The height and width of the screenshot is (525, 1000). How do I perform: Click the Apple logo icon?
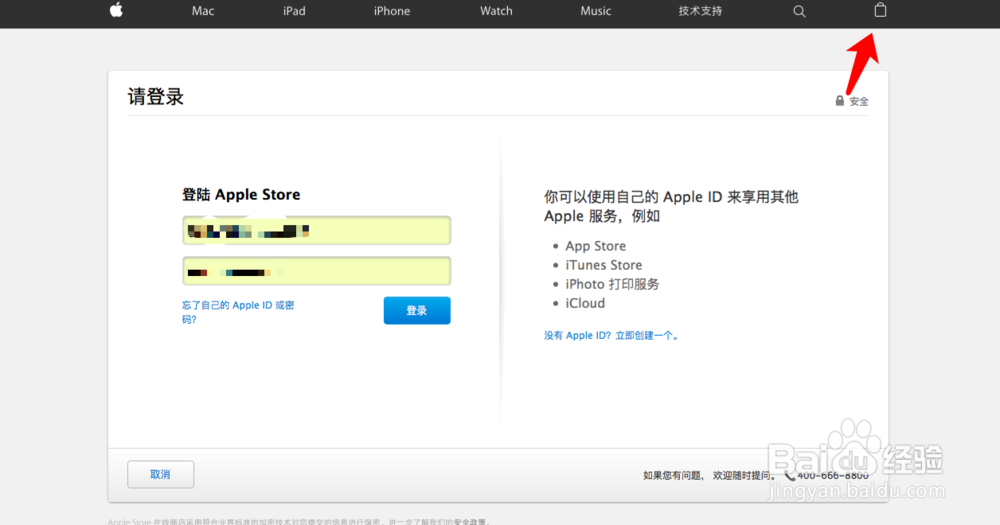(x=116, y=10)
